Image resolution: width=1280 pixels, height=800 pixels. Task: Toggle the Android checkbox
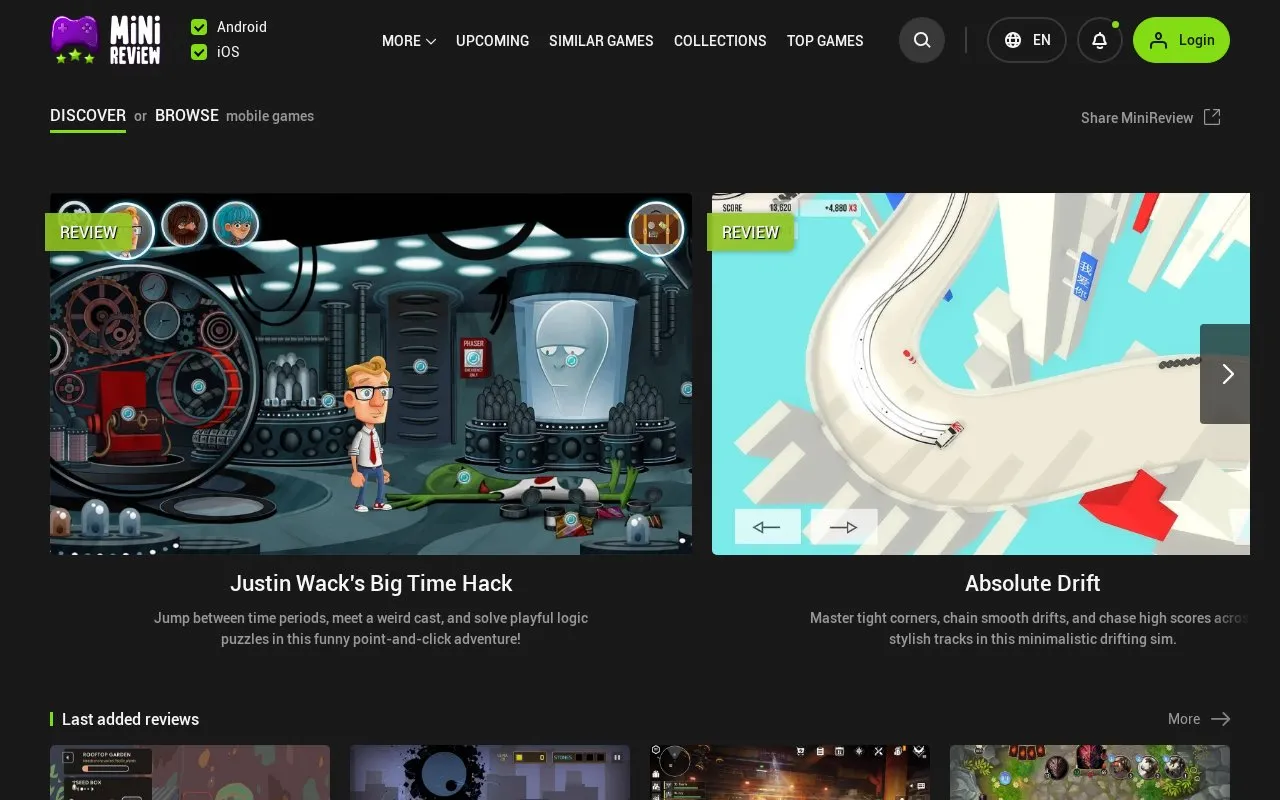point(199,27)
